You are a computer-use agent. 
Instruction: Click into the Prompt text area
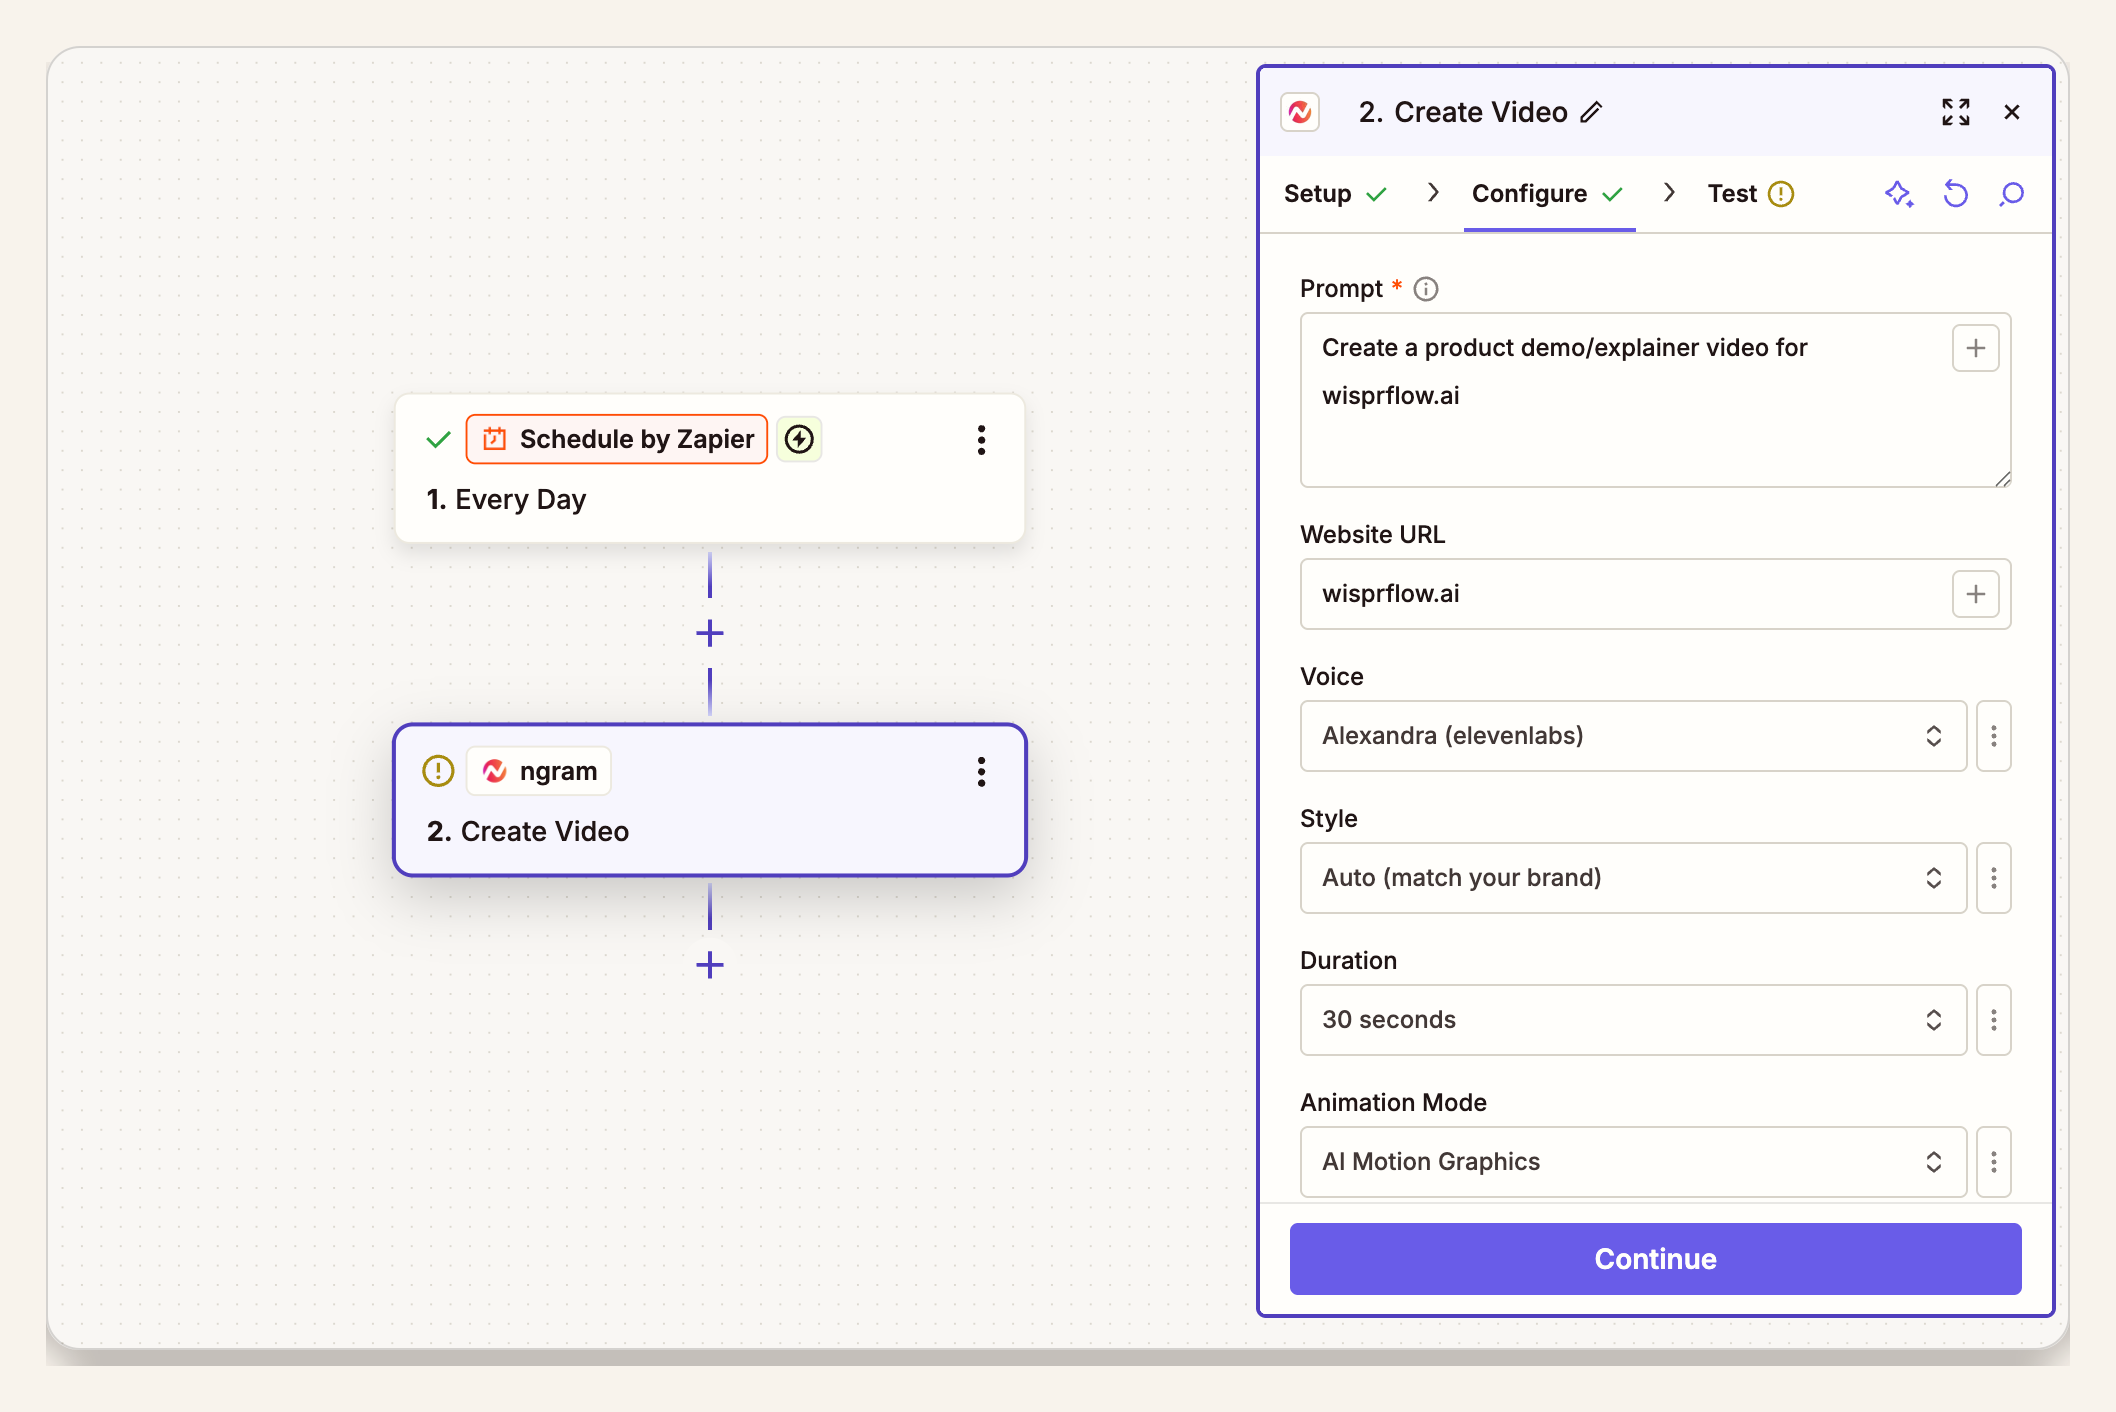pos(1655,400)
